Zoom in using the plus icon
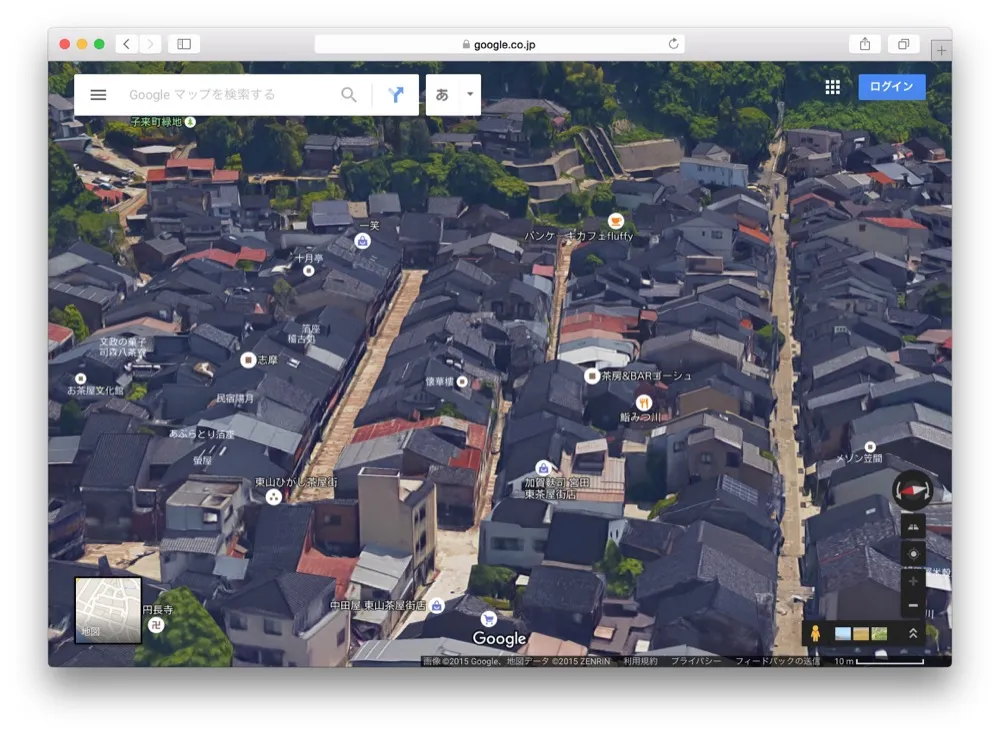Screen dimensions: 1000x736 pos(912,580)
